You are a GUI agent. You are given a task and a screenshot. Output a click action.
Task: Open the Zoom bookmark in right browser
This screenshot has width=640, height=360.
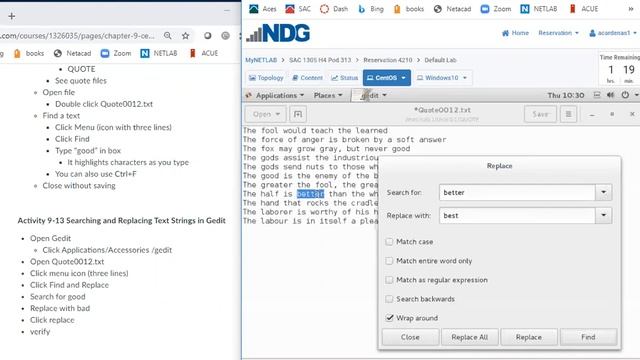tap(496, 9)
